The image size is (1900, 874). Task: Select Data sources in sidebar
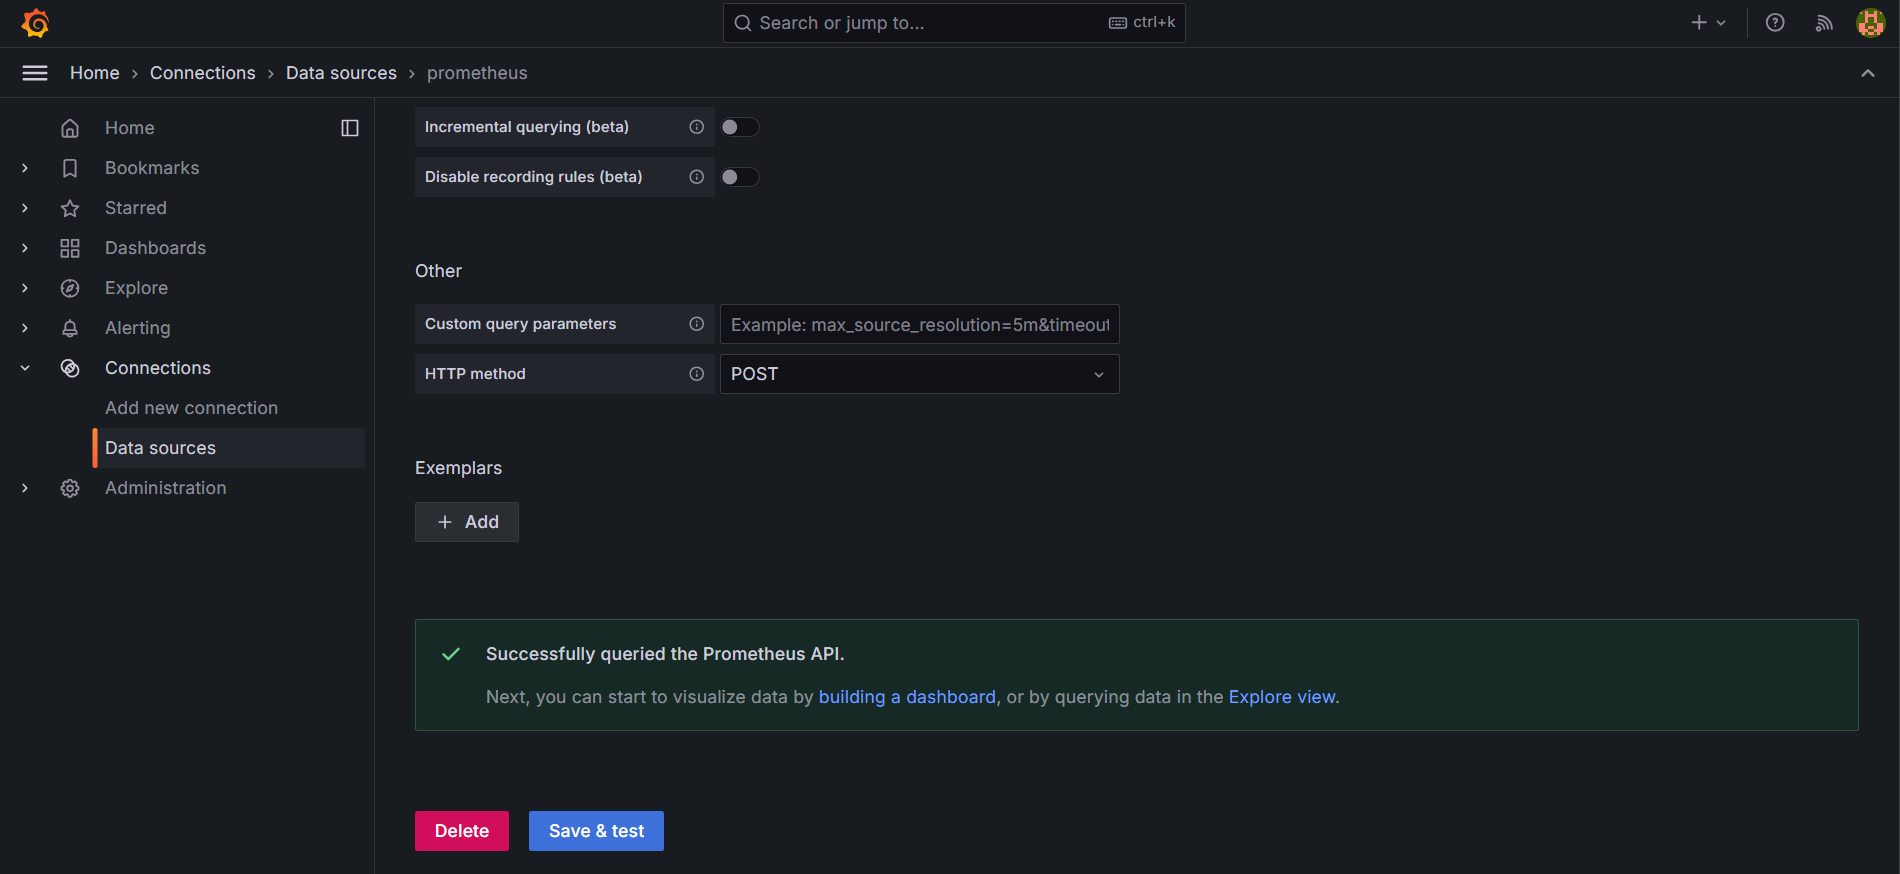(x=229, y=448)
